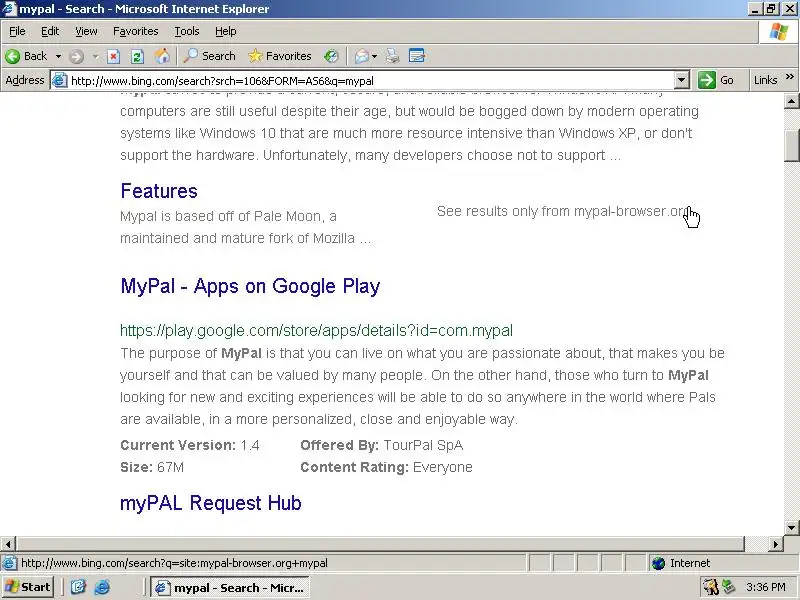
Task: Click the Media toolbar icon
Action: pyautogui.click(x=331, y=56)
